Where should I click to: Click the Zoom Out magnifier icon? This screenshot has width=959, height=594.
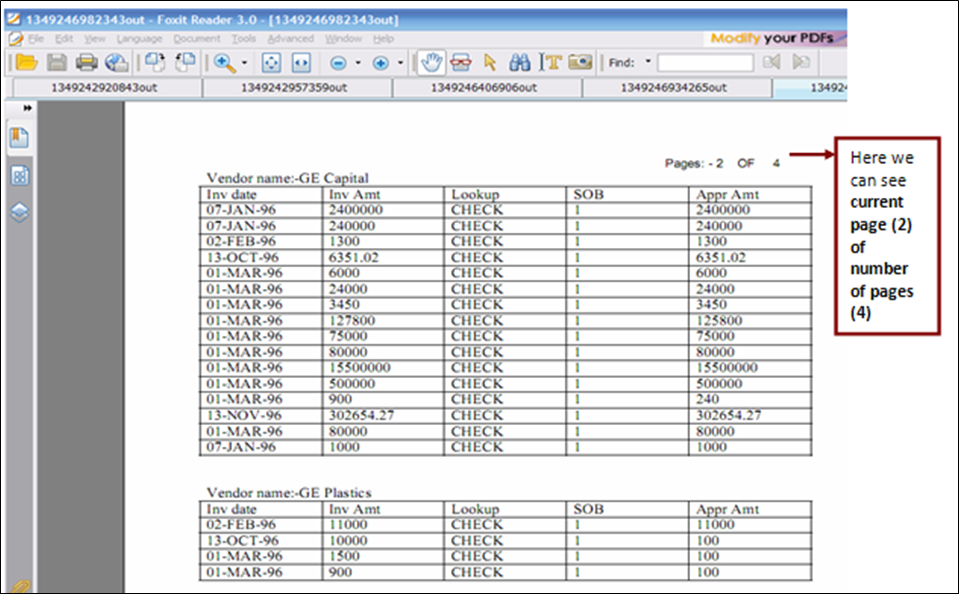pos(338,62)
